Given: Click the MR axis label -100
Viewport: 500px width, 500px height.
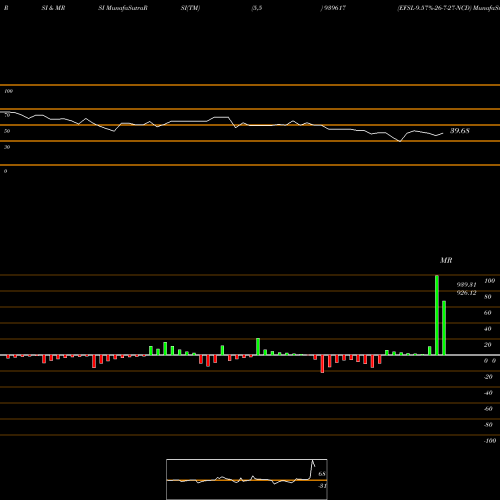Looking at the screenshot, I should coord(490,441).
